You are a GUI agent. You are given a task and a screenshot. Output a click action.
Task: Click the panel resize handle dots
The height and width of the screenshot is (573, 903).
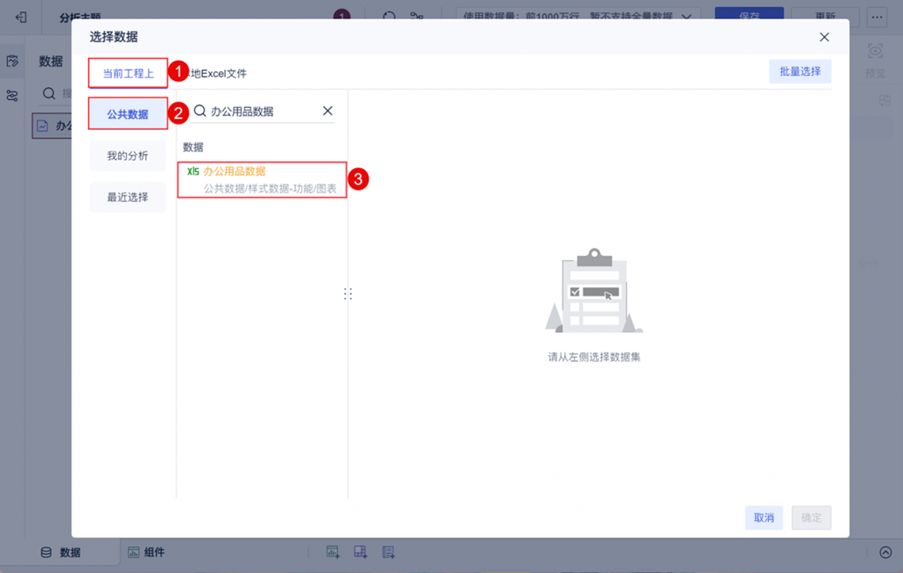tap(348, 294)
